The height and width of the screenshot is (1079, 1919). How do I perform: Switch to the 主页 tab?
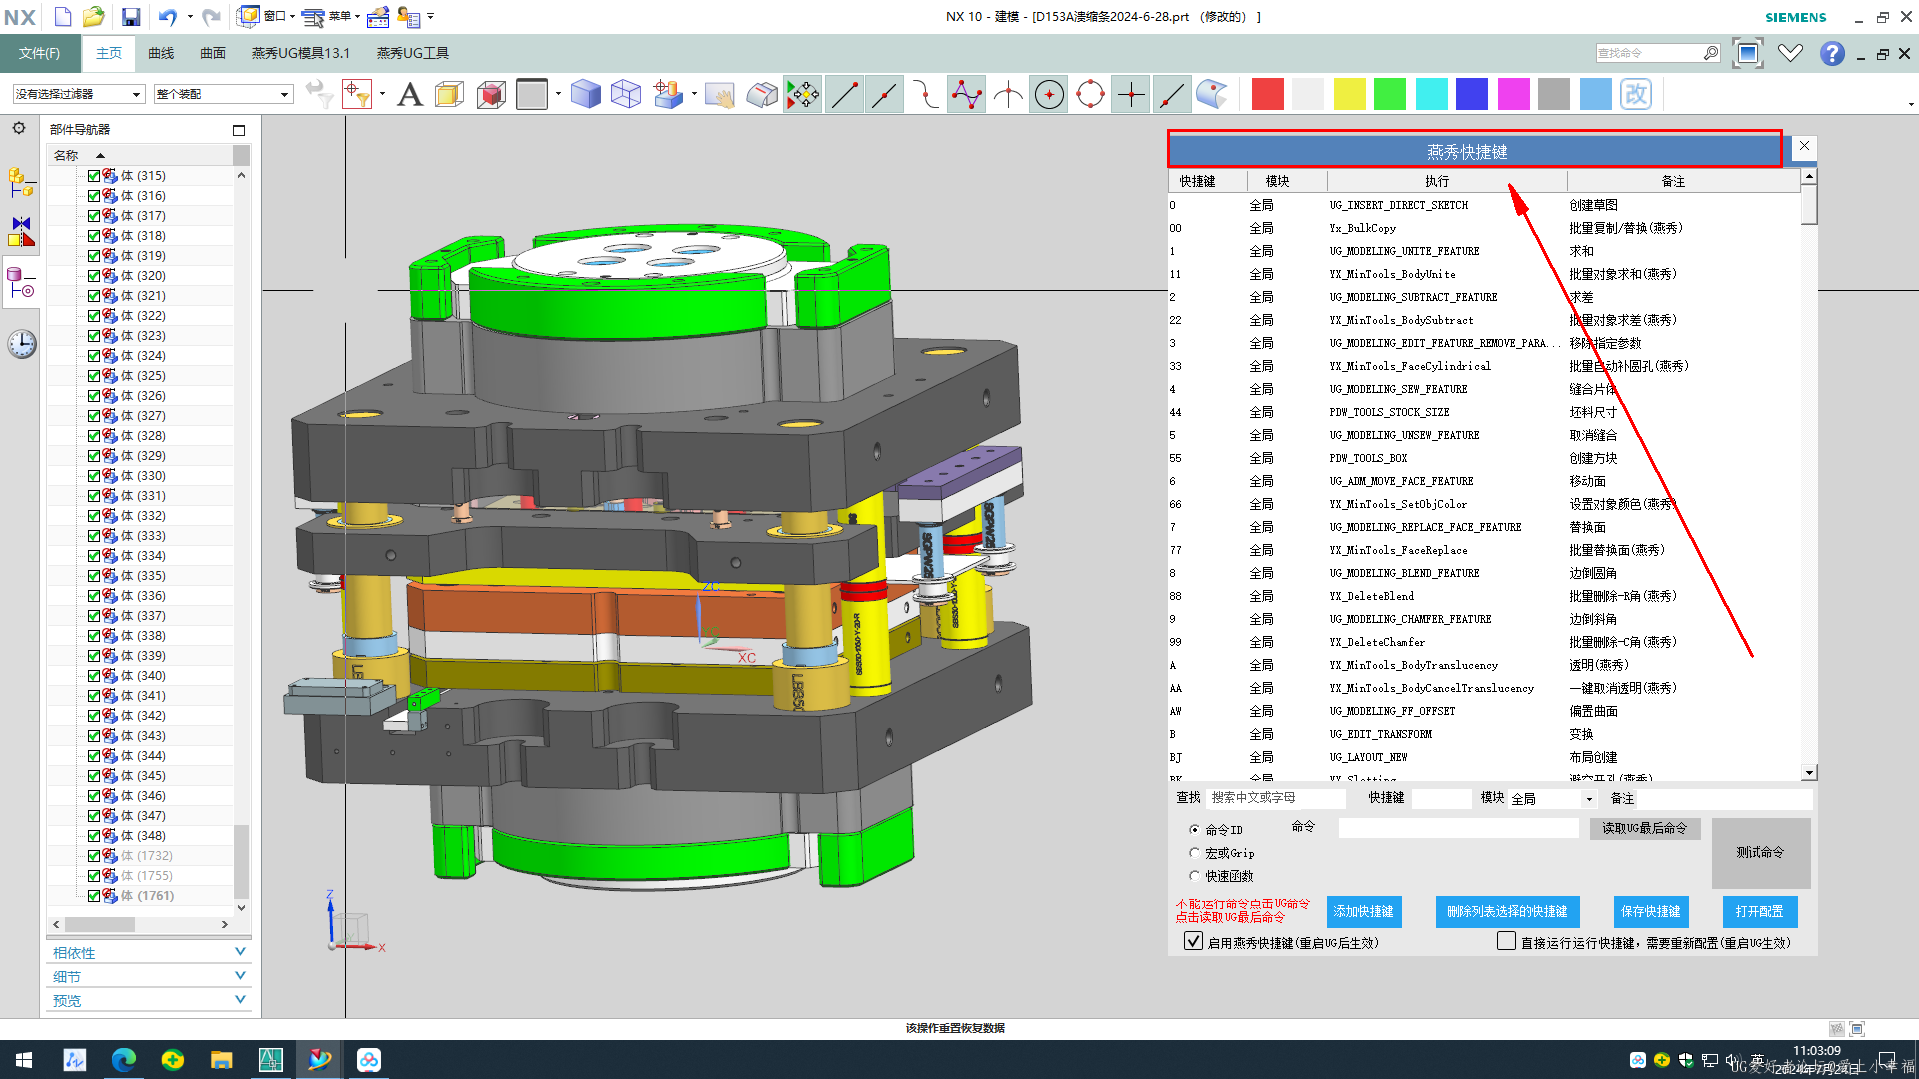[x=109, y=53]
